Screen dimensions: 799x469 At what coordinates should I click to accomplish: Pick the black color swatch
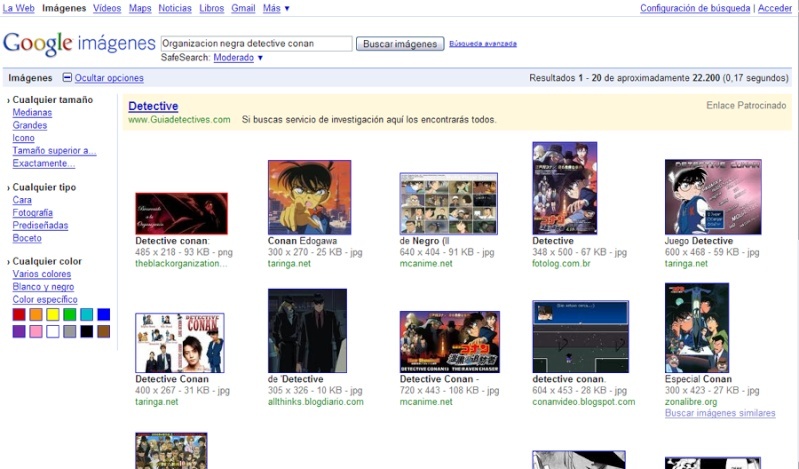click(x=87, y=332)
